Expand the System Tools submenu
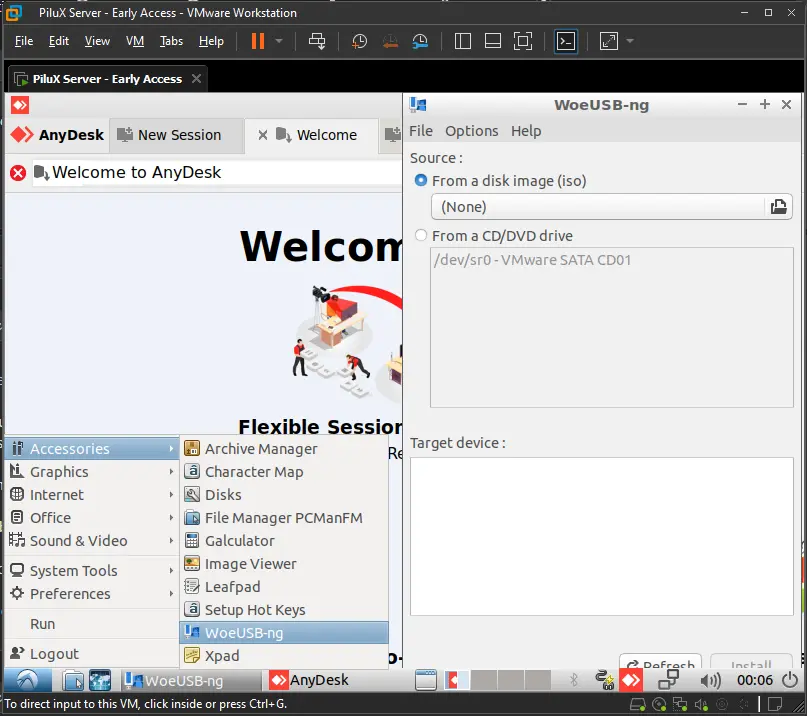Image resolution: width=807 pixels, height=716 pixels. click(x=92, y=570)
